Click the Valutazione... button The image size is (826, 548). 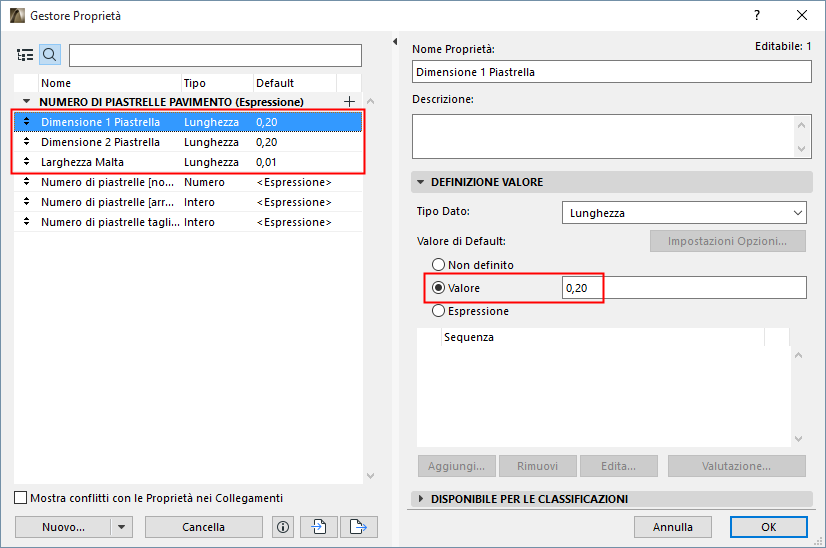pos(736,466)
